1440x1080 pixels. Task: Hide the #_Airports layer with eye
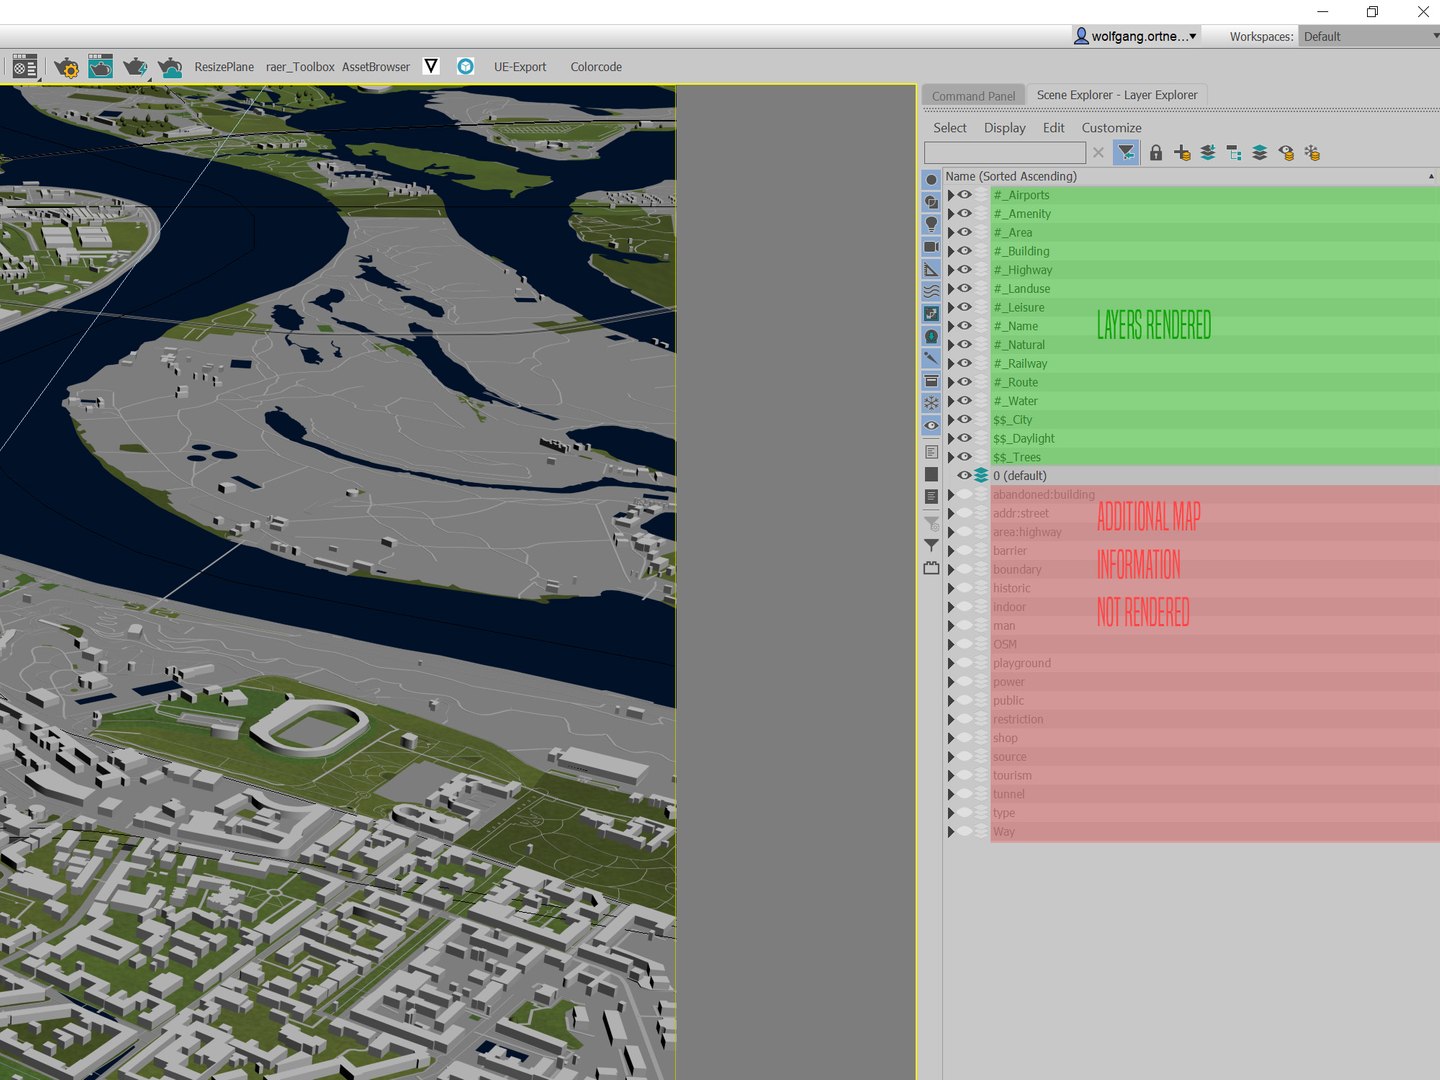(965, 195)
